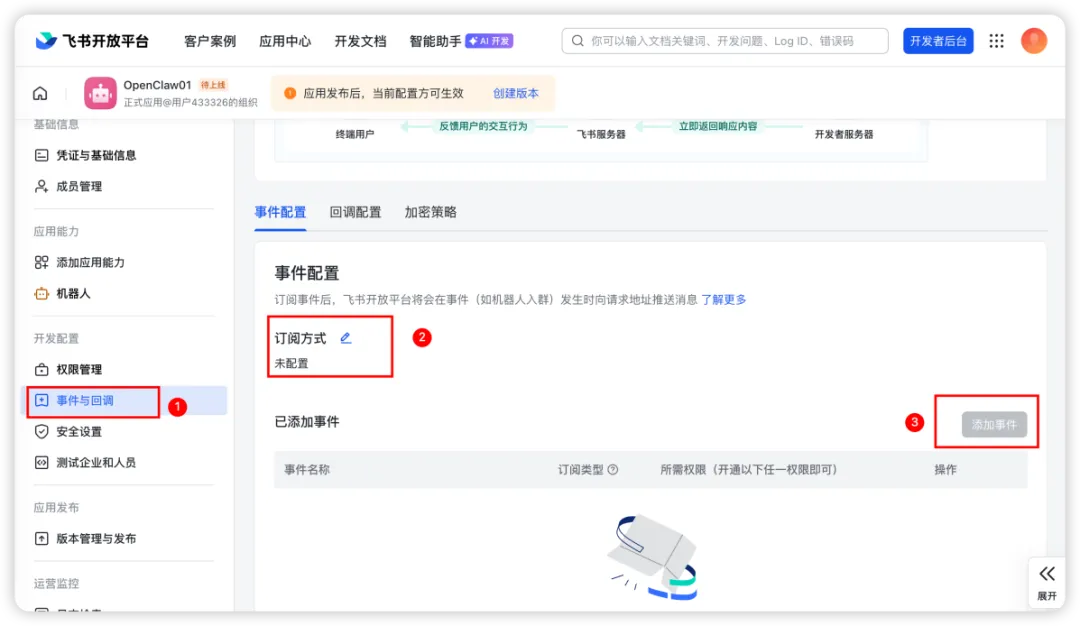Screen dimensions: 1080x626
Task: Click the 开发者后台 button
Action: [938, 41]
